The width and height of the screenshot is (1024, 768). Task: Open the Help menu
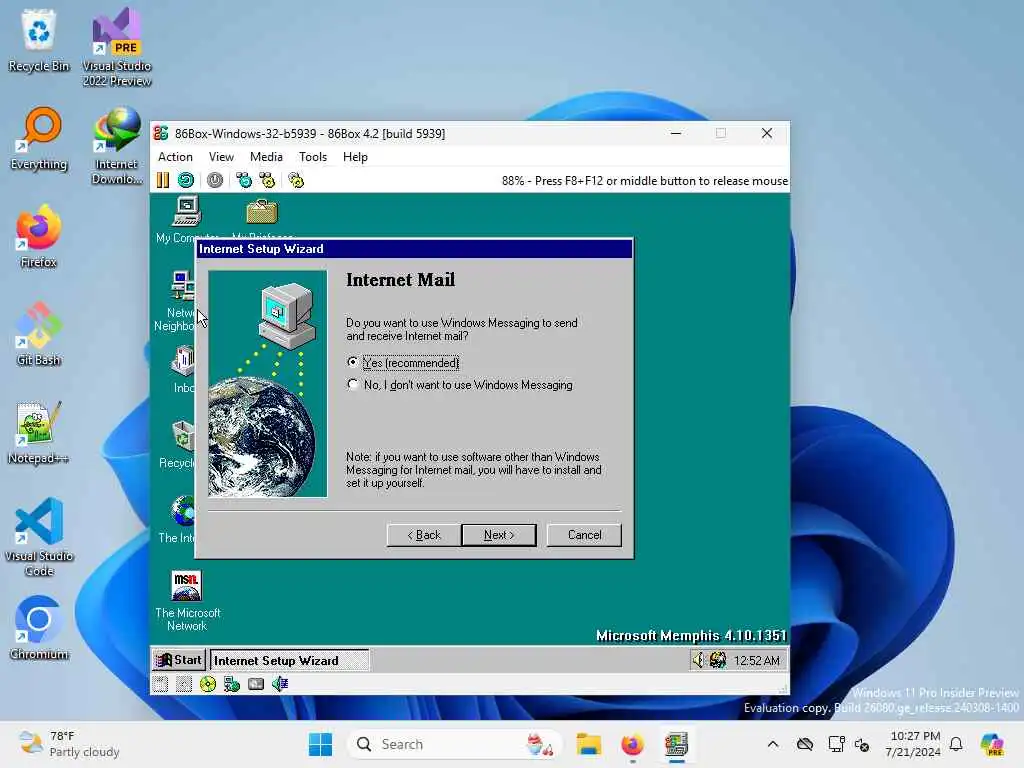click(355, 157)
